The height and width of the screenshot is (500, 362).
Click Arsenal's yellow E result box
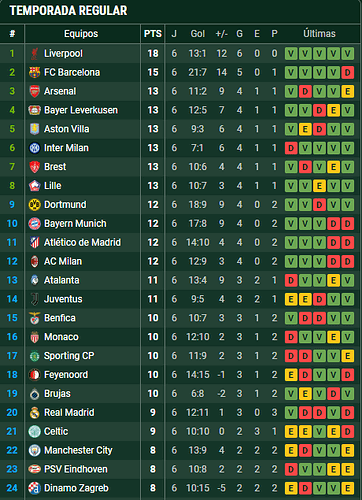pos(347,91)
